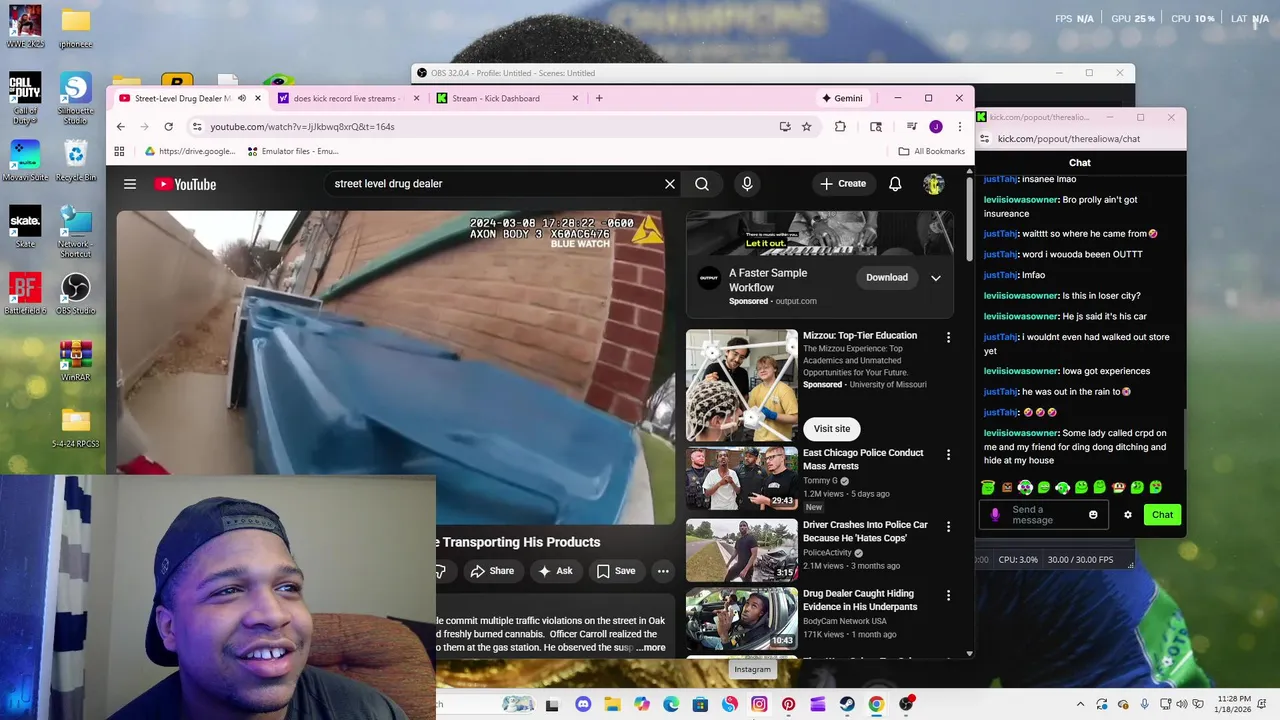
Task: Open the Kick chat emoji picker
Action: (1093, 515)
